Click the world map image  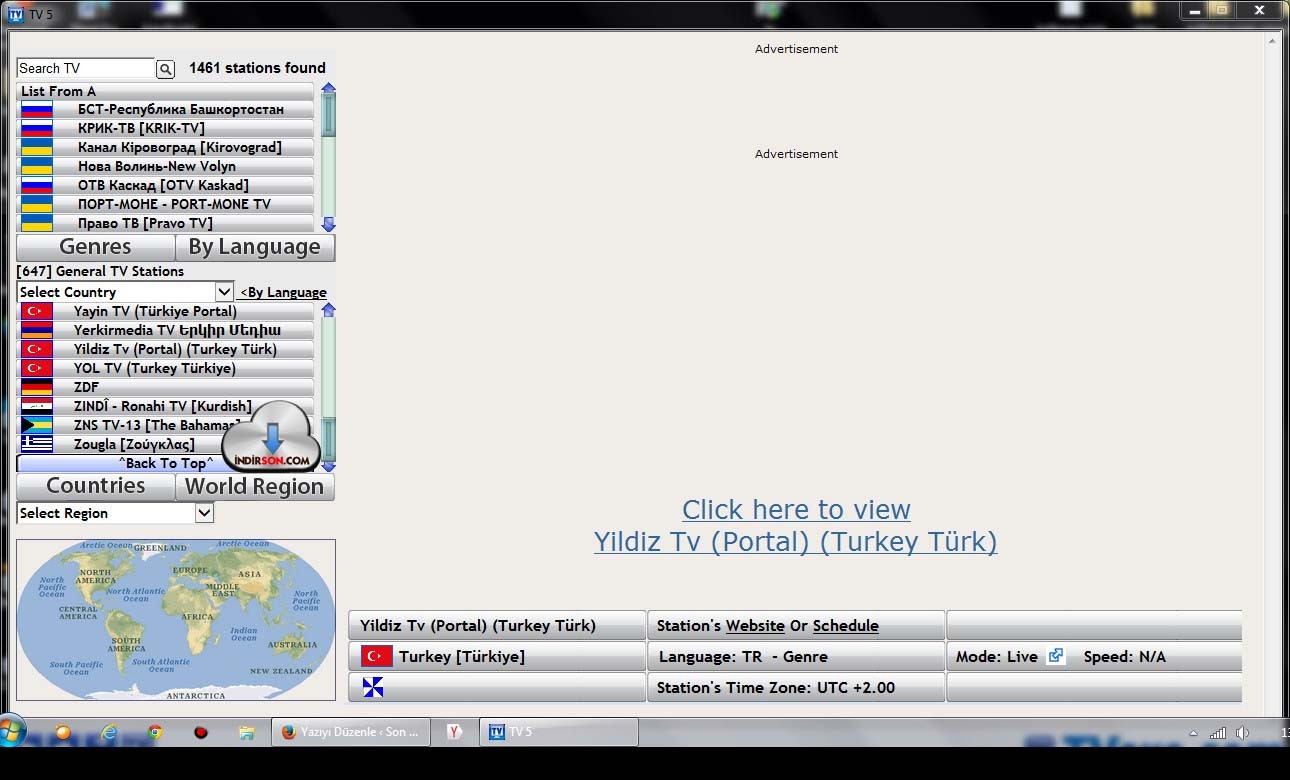pos(176,620)
